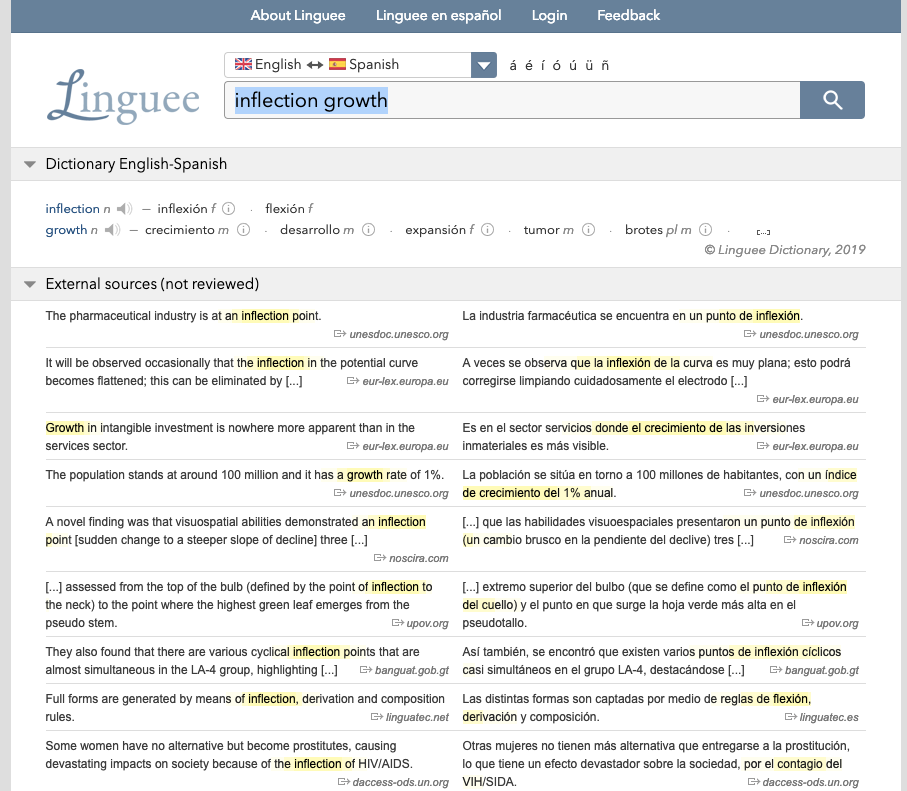Play audio pronunciation for growth
Viewport: 907px width, 791px height.
click(x=111, y=230)
